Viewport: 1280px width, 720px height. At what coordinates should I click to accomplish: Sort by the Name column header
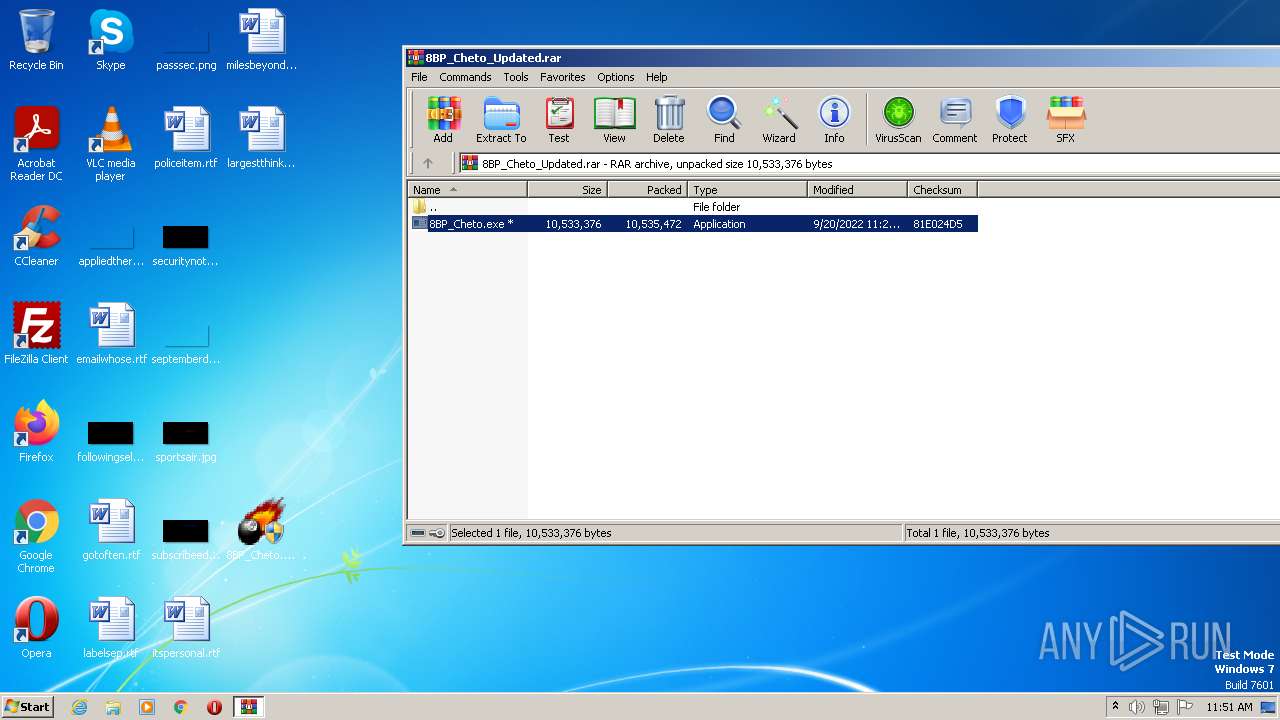click(x=467, y=189)
